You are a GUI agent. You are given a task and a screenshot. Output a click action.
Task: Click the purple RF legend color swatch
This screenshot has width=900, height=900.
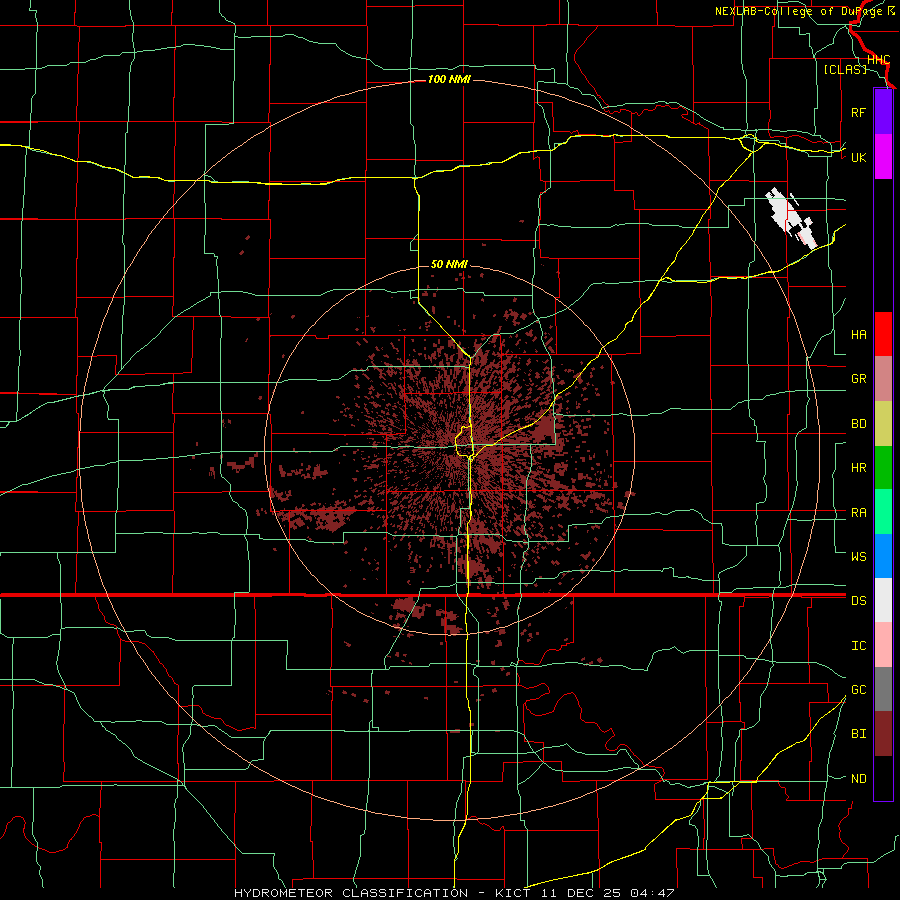(x=883, y=112)
